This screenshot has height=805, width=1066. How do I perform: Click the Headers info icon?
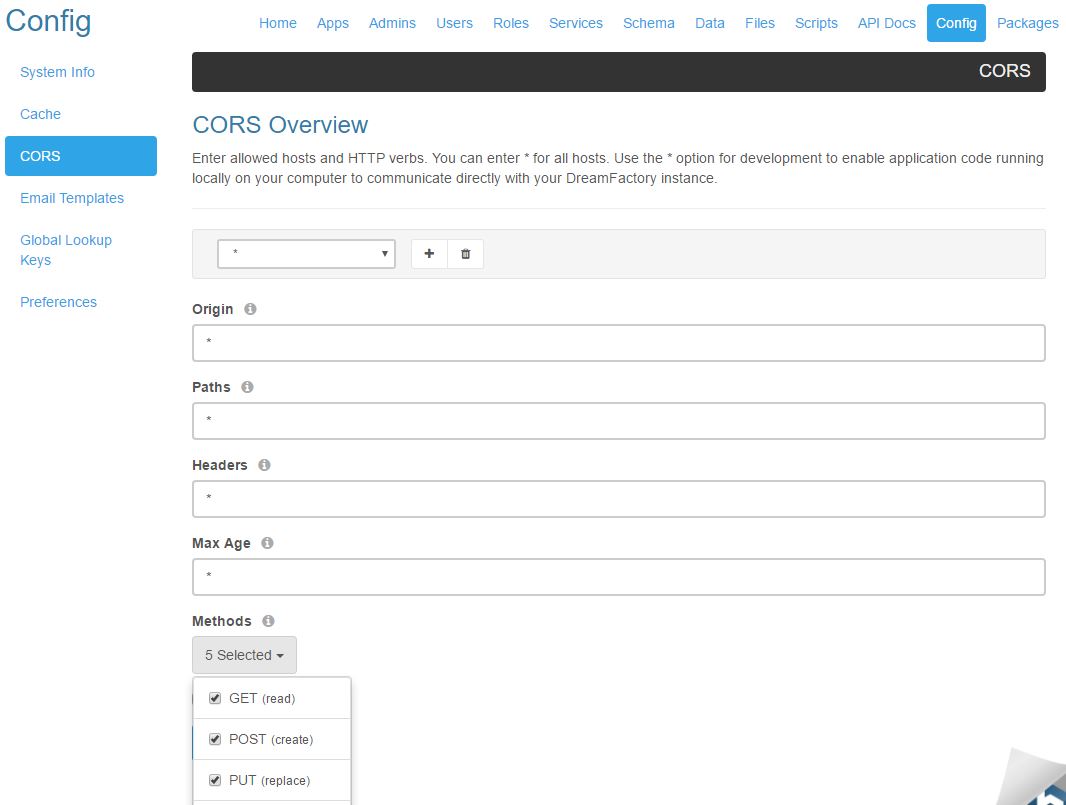(x=264, y=465)
